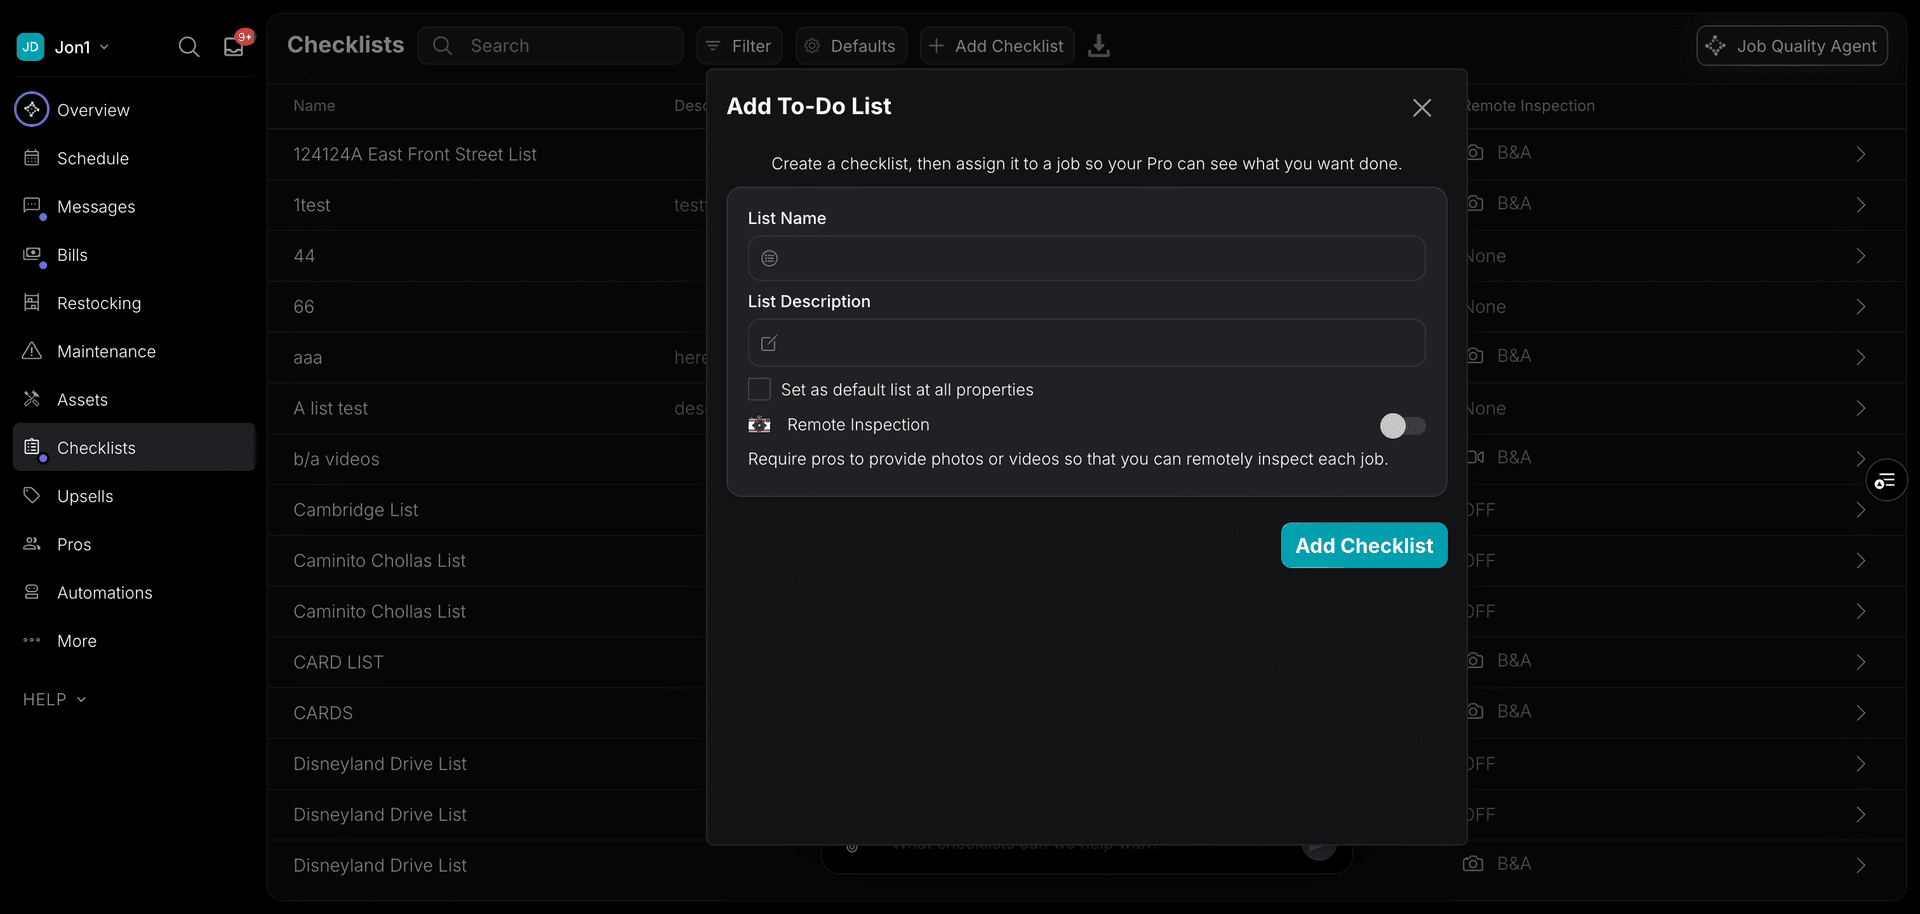The width and height of the screenshot is (1920, 914).
Task: Open the Maintenance section
Action: pyautogui.click(x=105, y=351)
